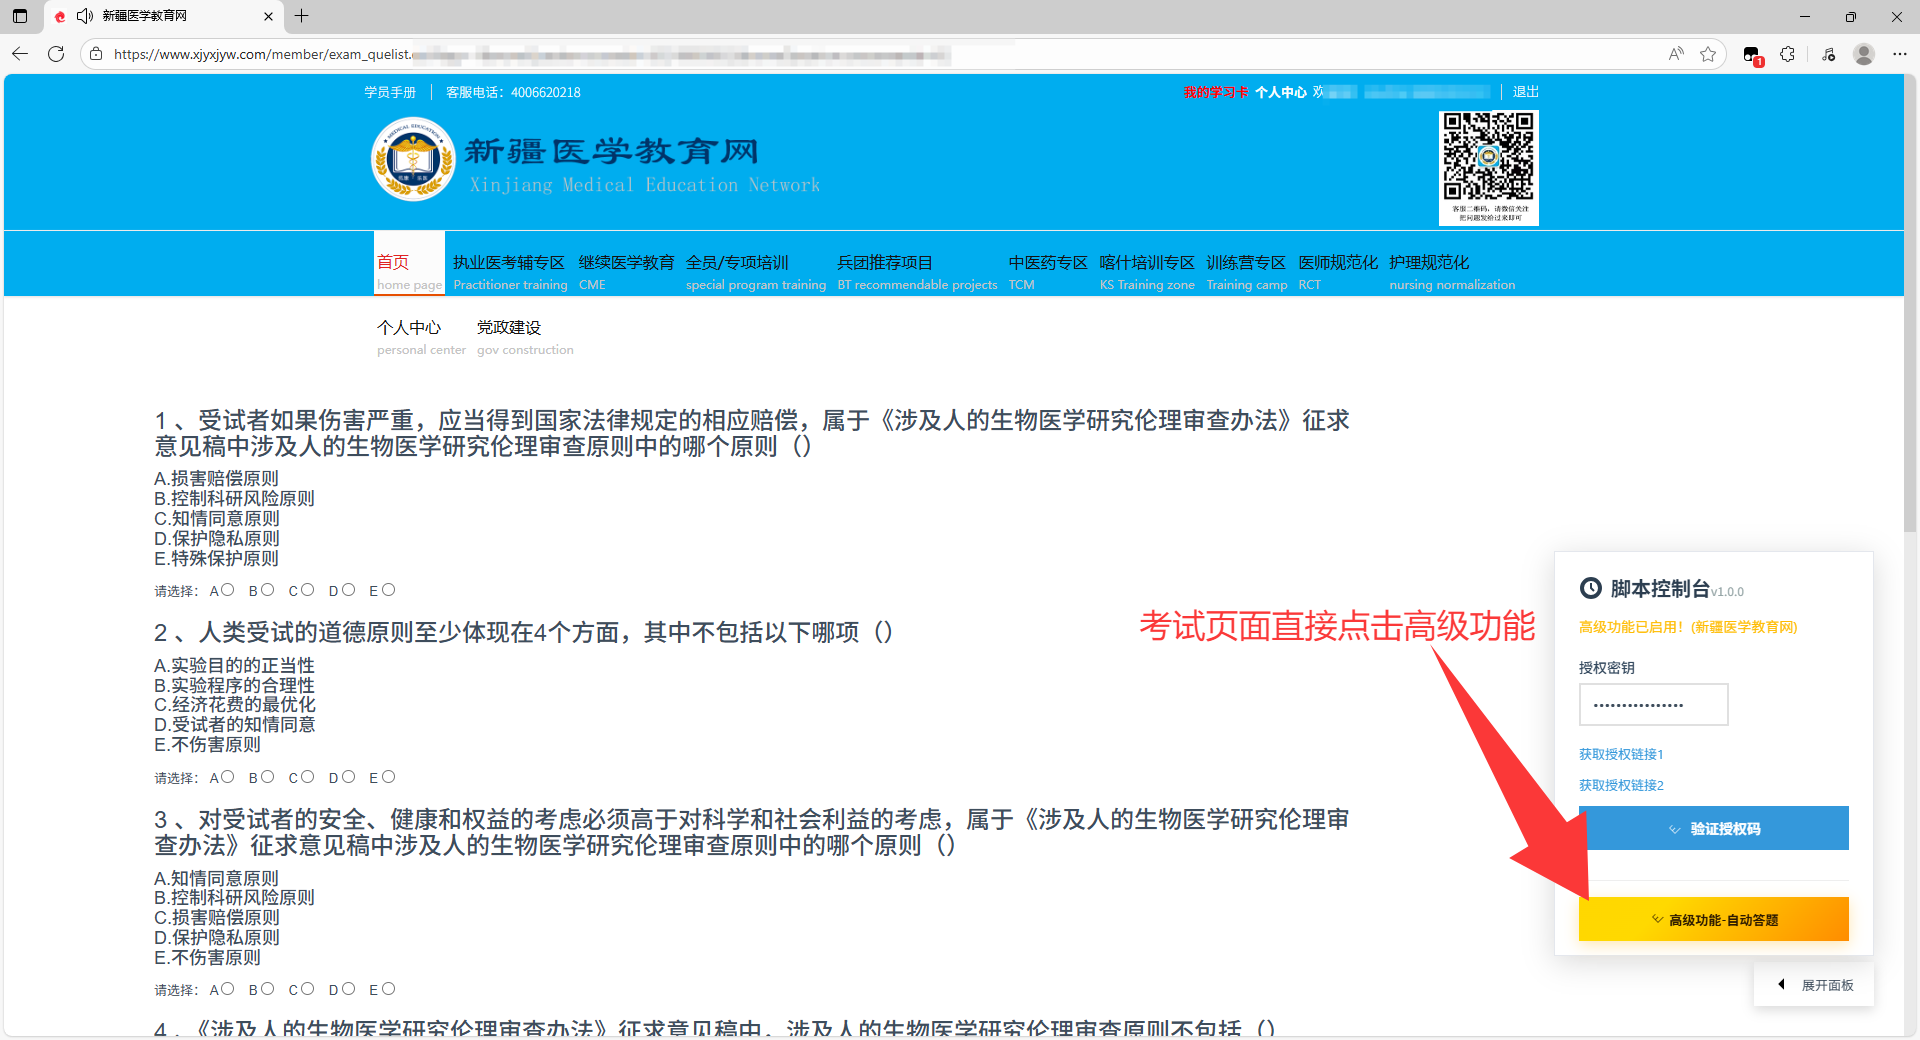Image resolution: width=1920 pixels, height=1040 pixels.
Task: Open the browser profile avatar
Action: pos(1863,54)
